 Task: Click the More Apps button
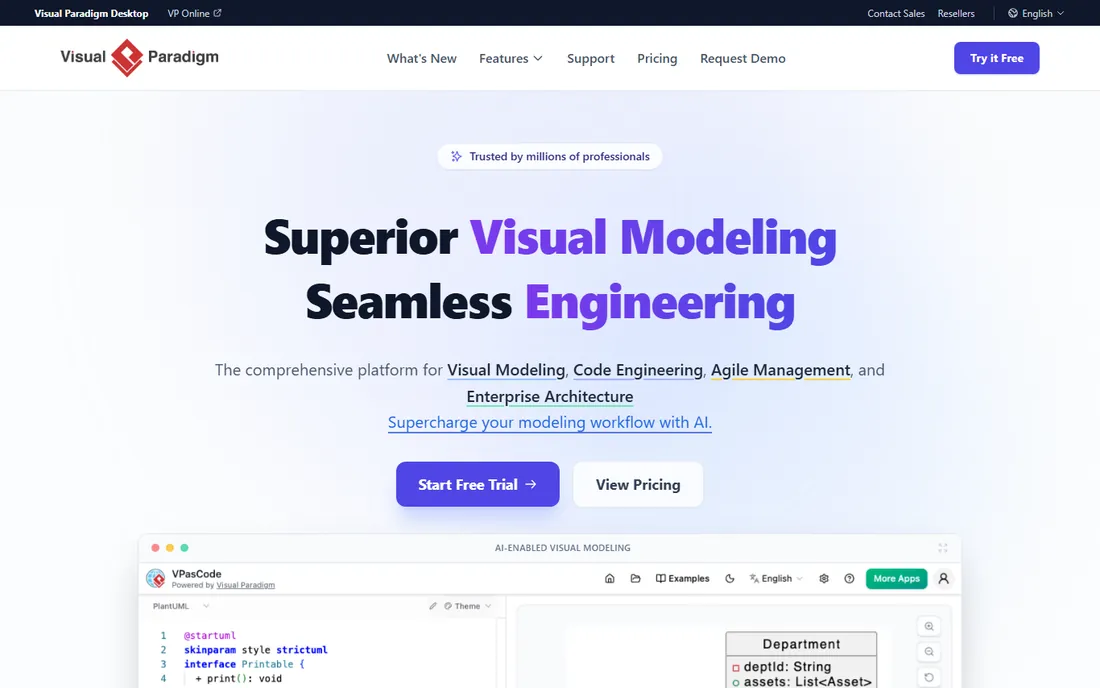click(x=897, y=579)
